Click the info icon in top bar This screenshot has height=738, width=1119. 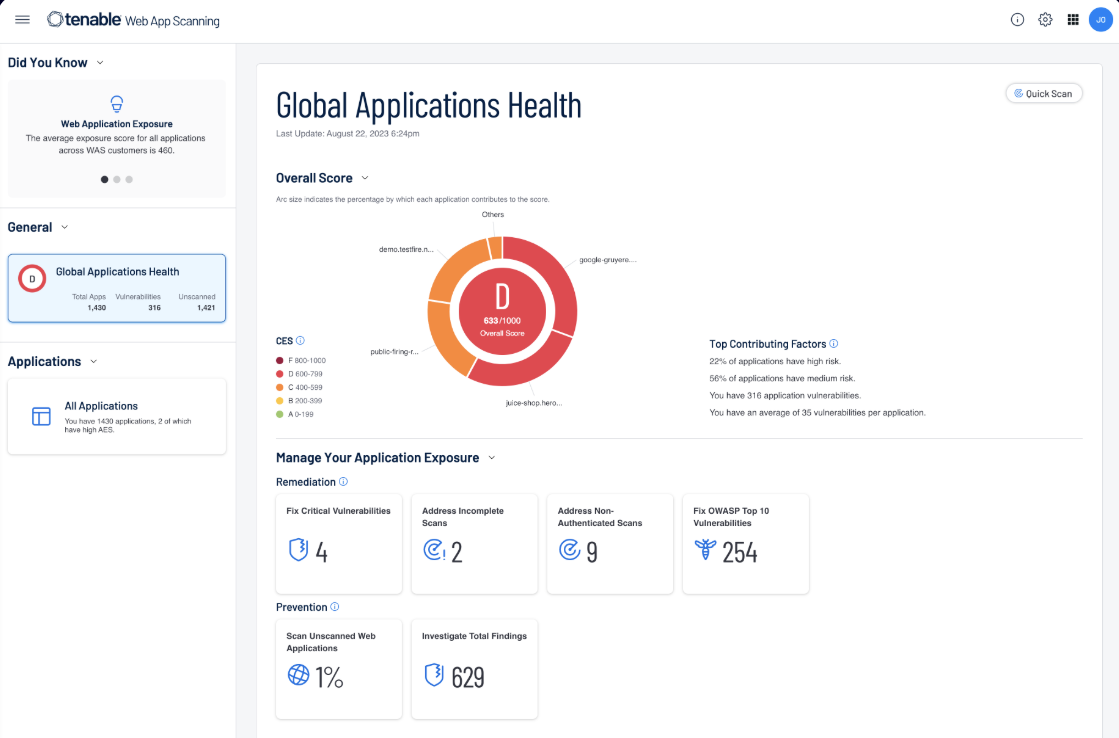click(x=1017, y=20)
